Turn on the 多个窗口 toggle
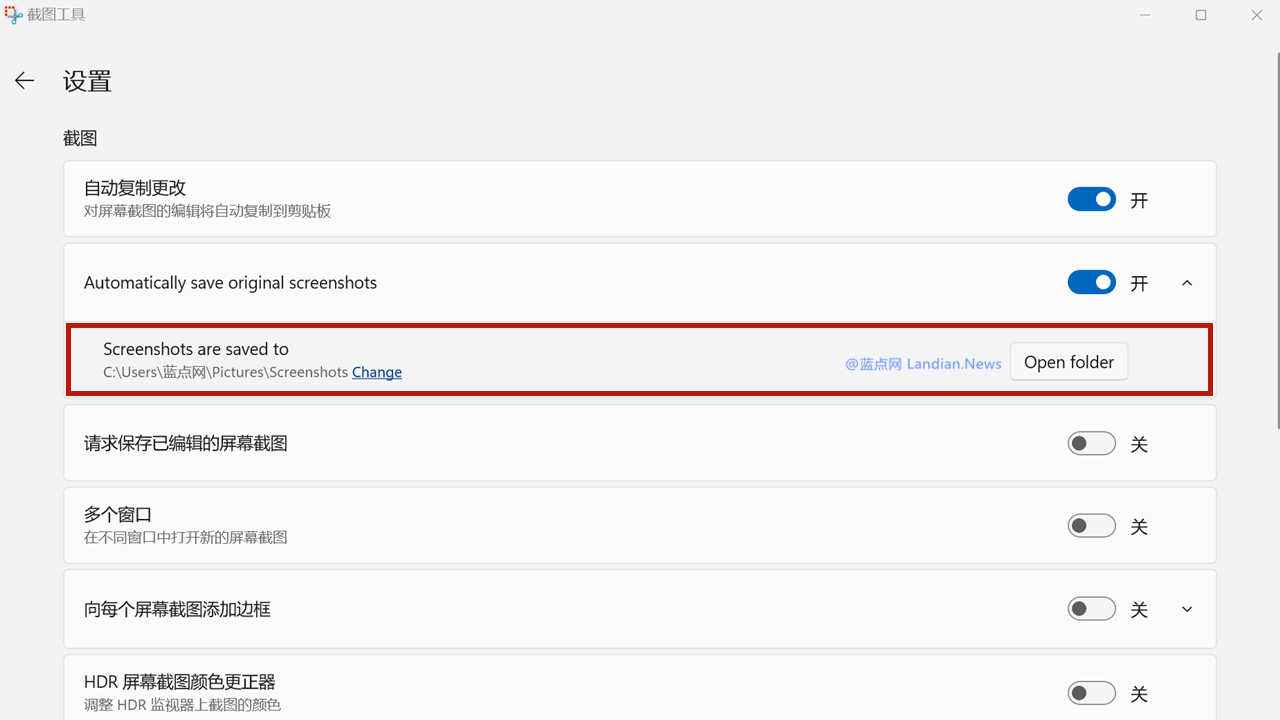Viewport: 1280px width, 720px height. [x=1091, y=526]
